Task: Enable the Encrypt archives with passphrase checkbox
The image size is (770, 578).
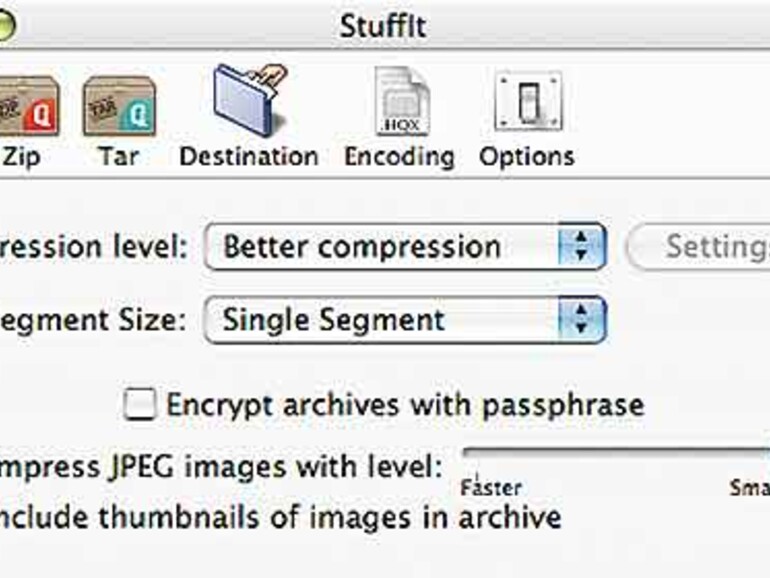Action: (139, 405)
